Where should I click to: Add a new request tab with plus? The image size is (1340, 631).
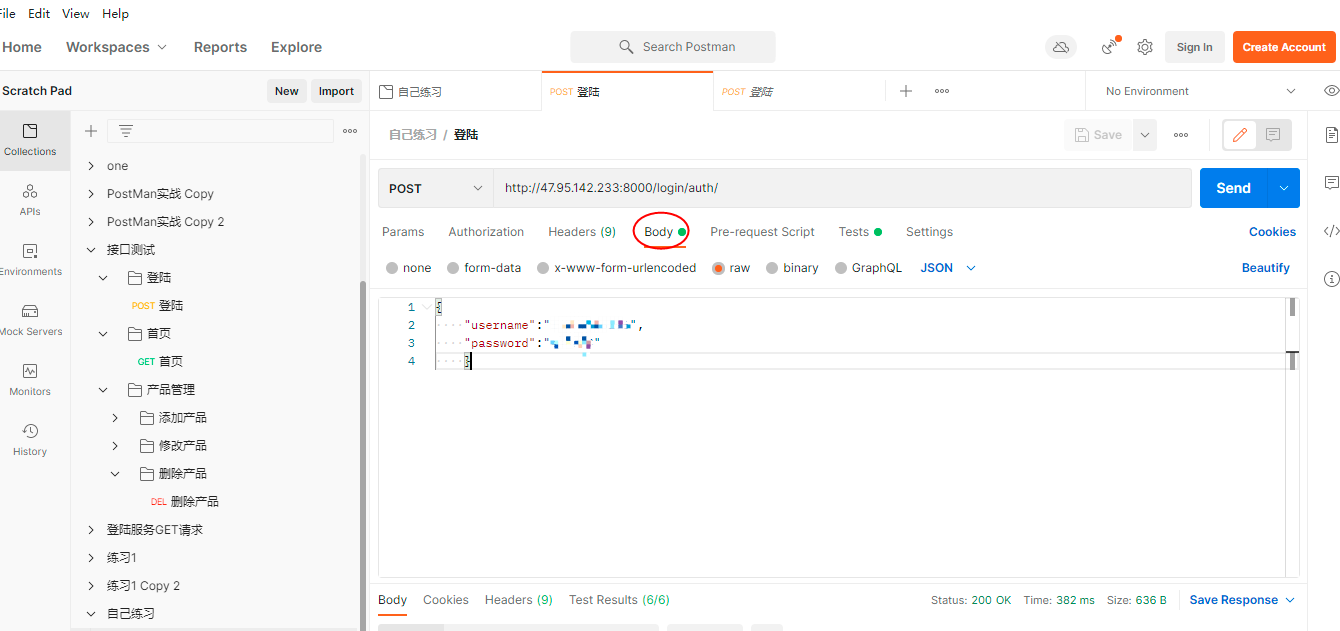coord(906,91)
